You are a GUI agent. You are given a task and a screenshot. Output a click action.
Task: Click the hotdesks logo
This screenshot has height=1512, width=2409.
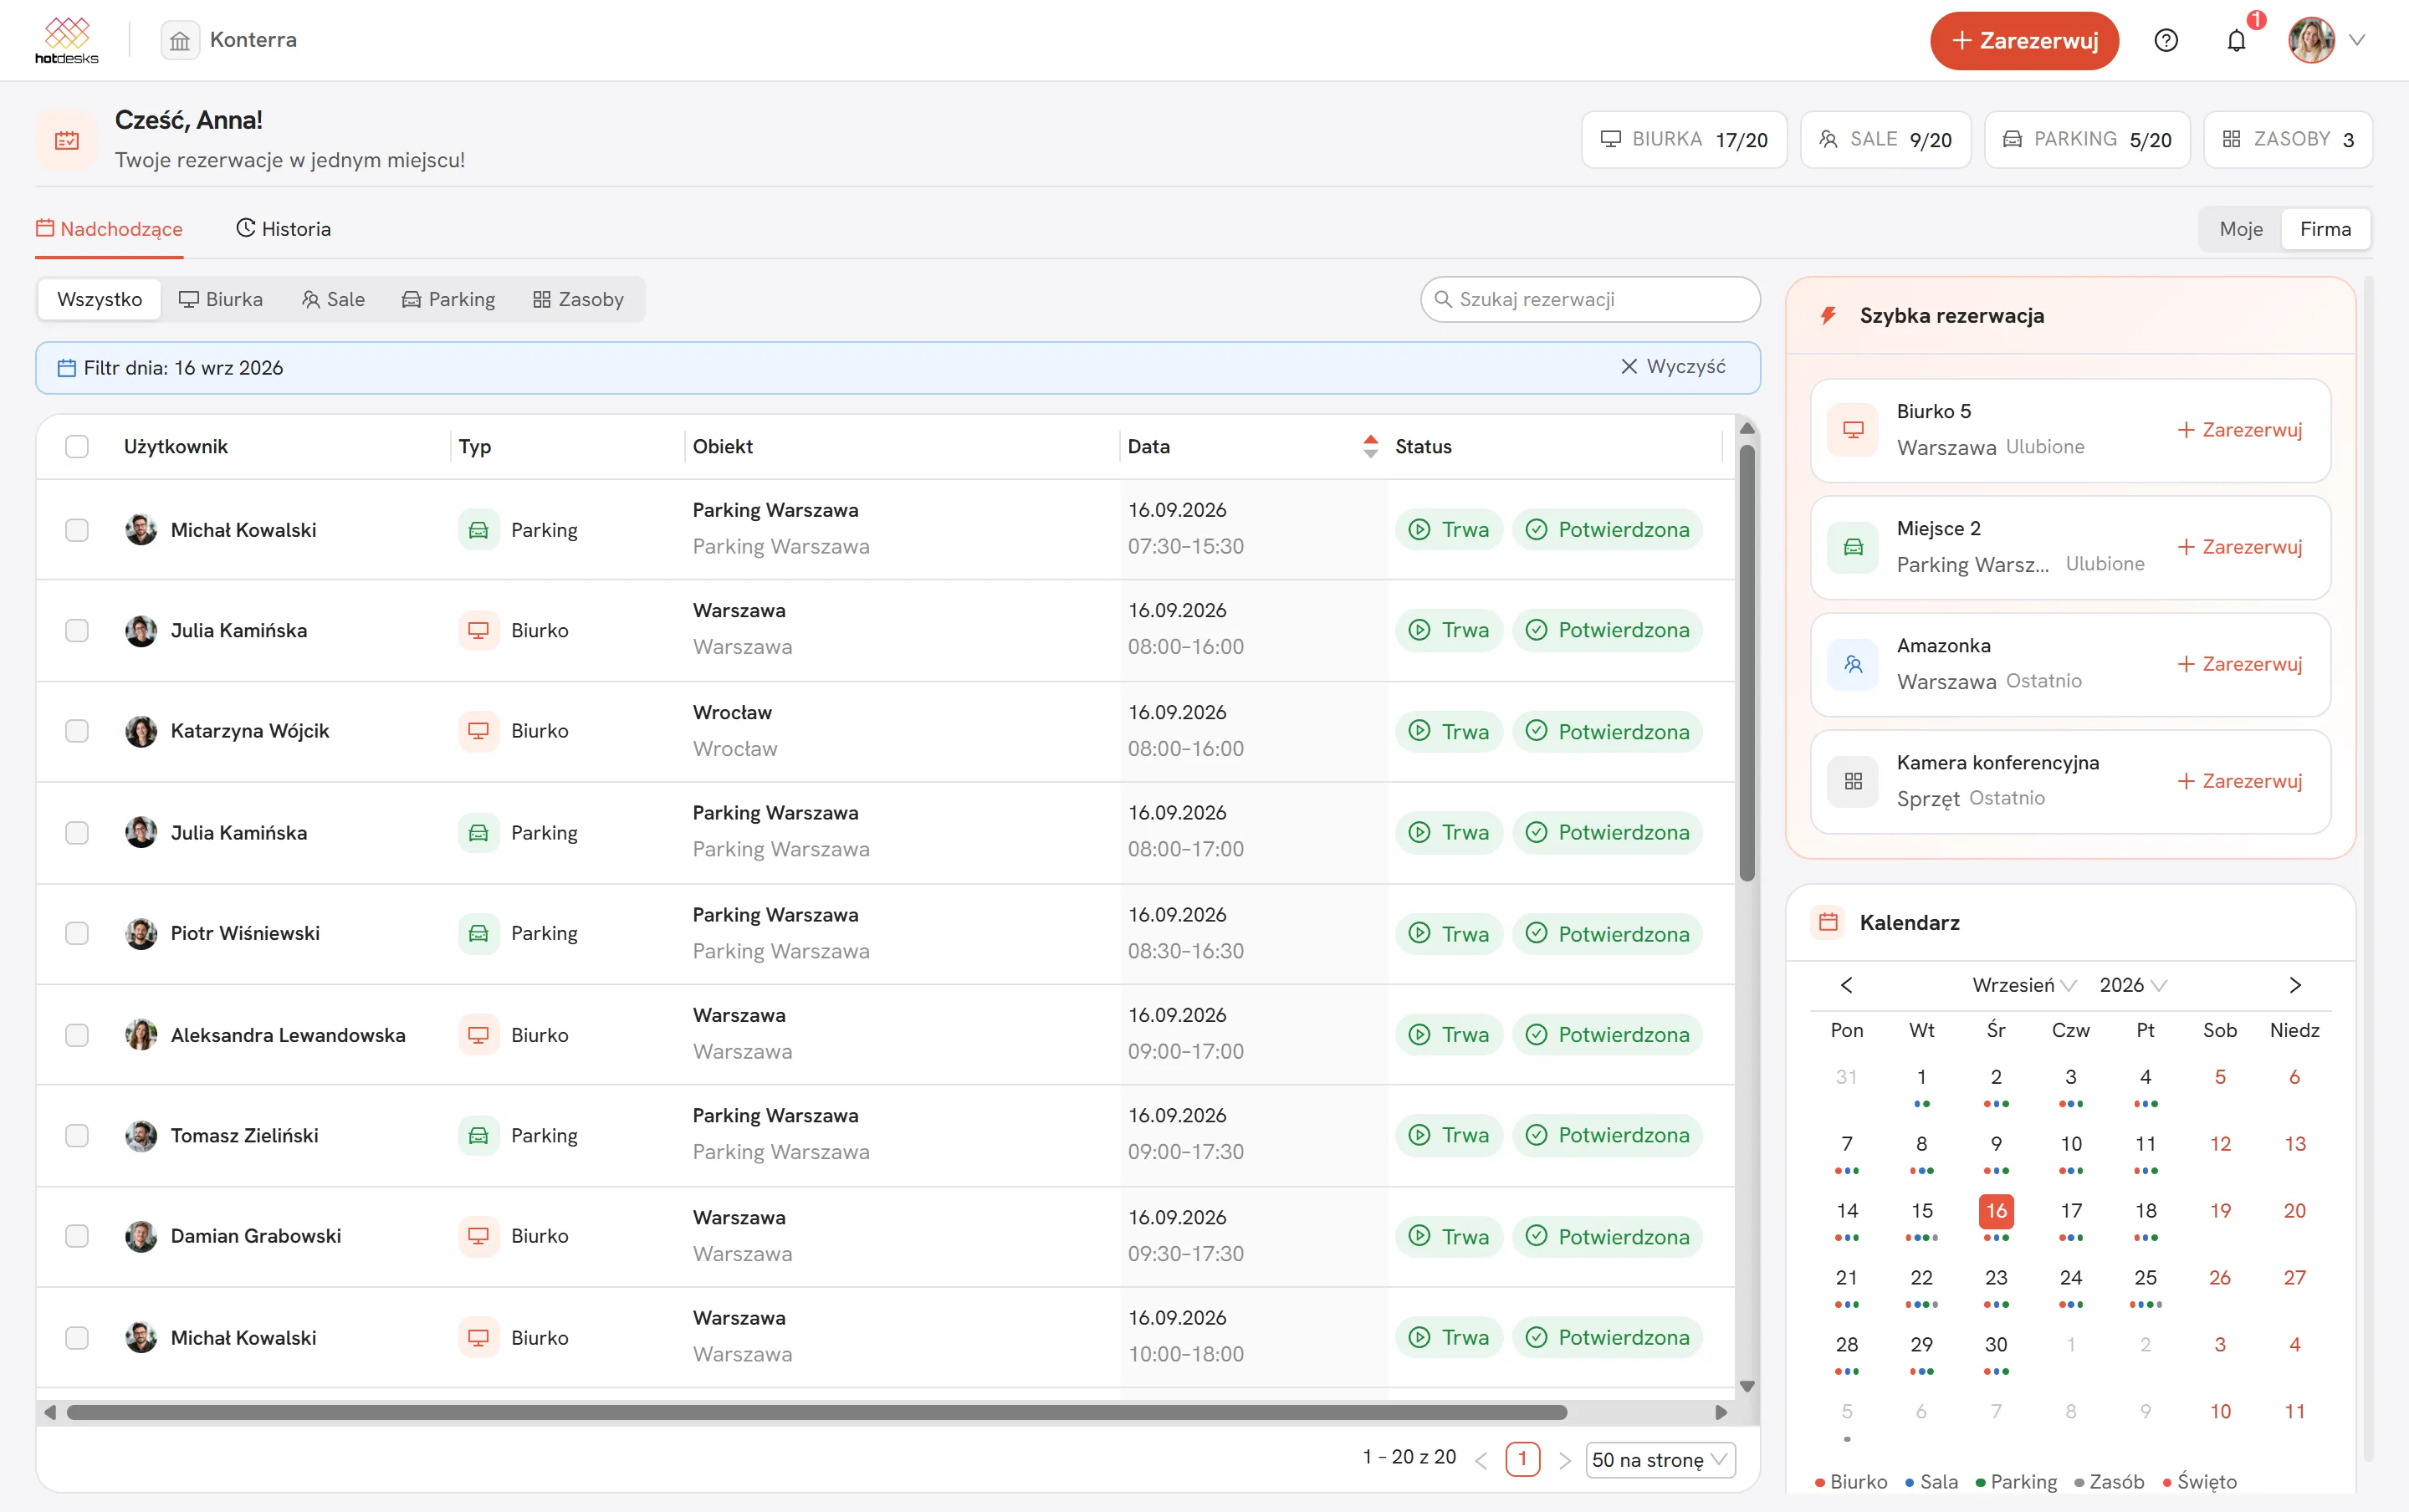(x=67, y=40)
